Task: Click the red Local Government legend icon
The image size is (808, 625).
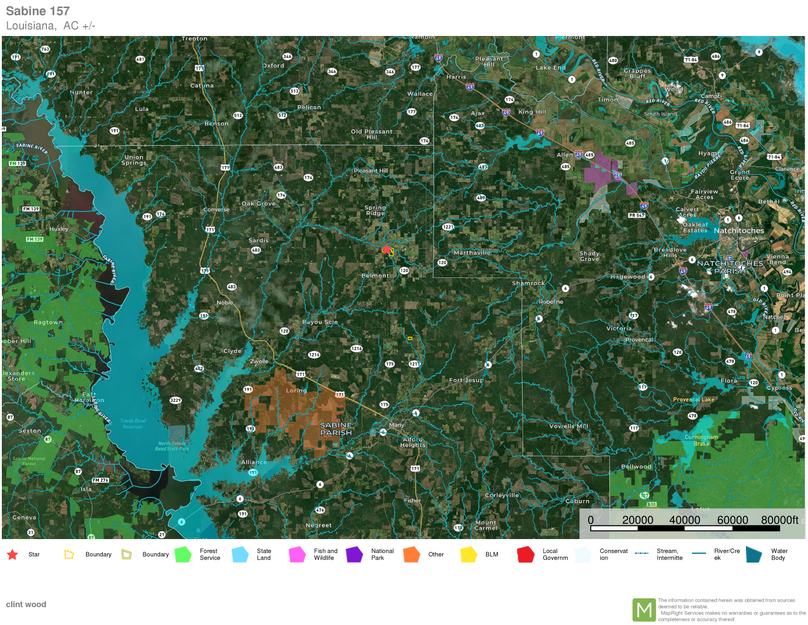Action: [525, 554]
